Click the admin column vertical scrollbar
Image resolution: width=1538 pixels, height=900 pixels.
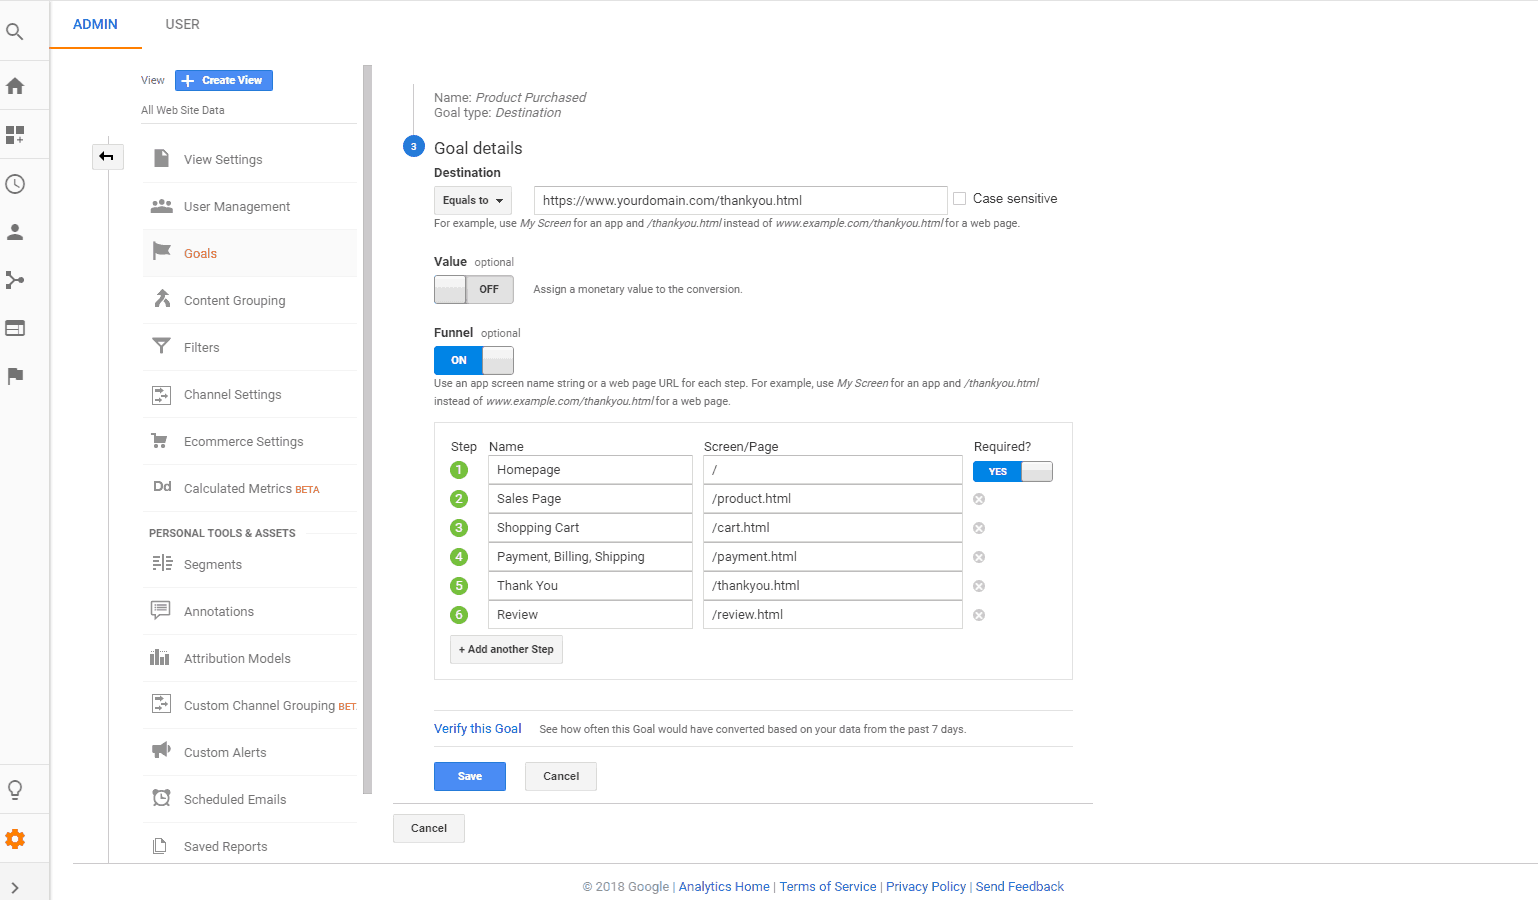[368, 430]
